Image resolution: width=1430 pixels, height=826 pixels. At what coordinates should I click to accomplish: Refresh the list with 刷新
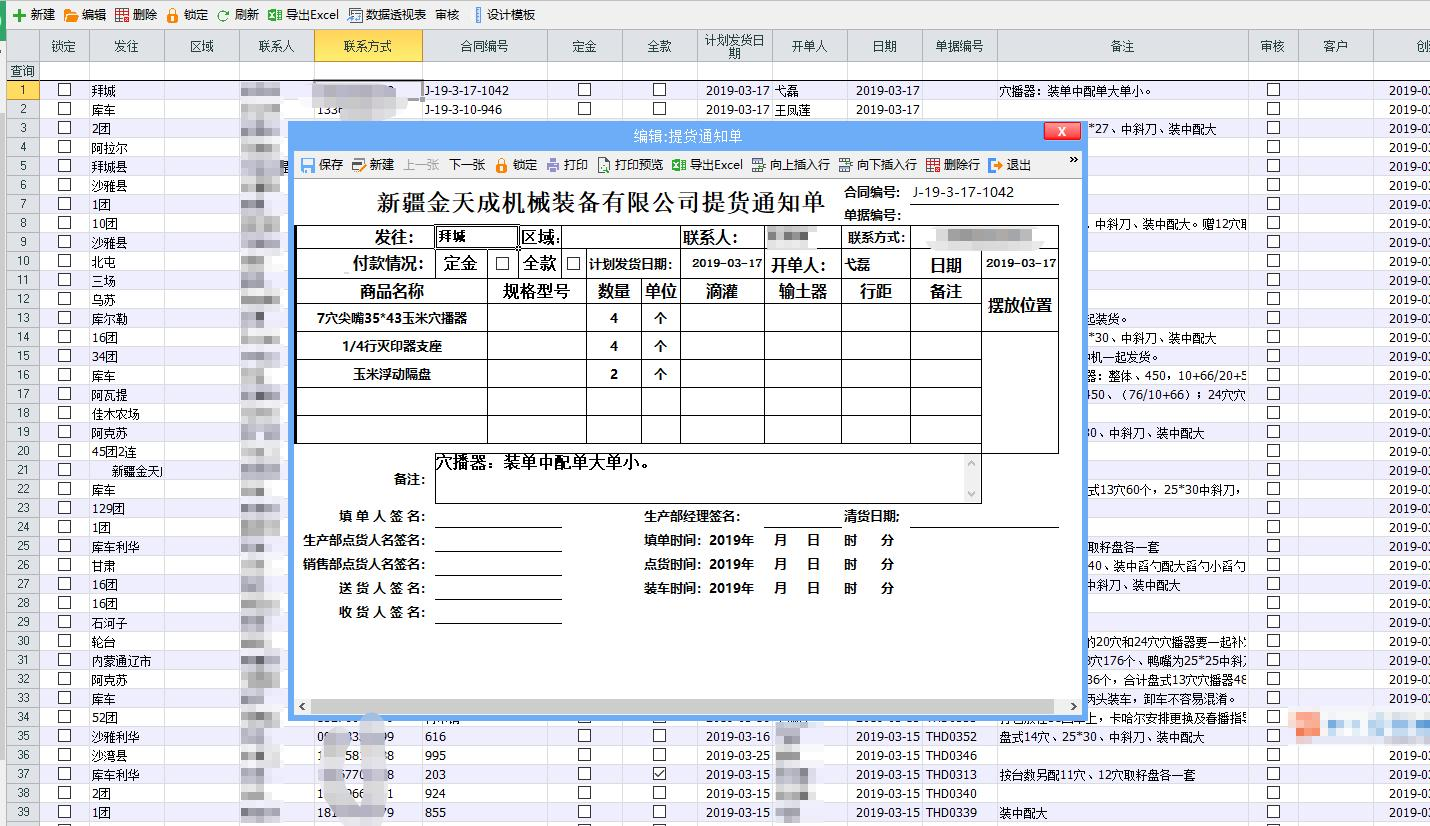point(238,15)
